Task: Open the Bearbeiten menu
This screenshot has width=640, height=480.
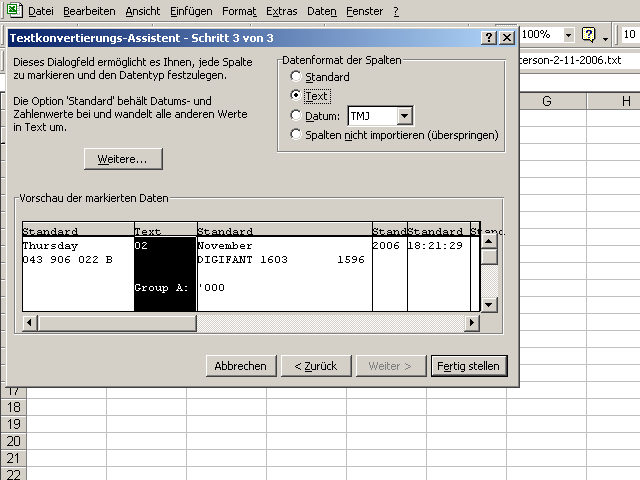Action: coord(89,11)
